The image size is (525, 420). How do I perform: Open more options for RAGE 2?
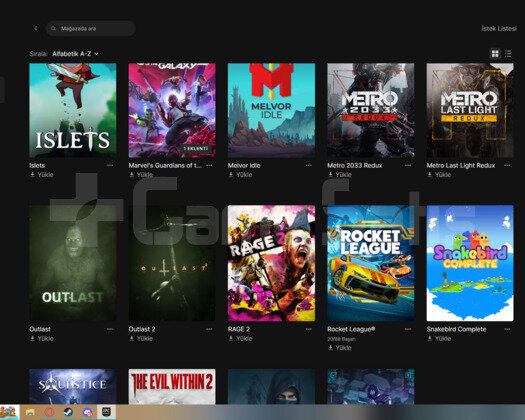[309, 329]
